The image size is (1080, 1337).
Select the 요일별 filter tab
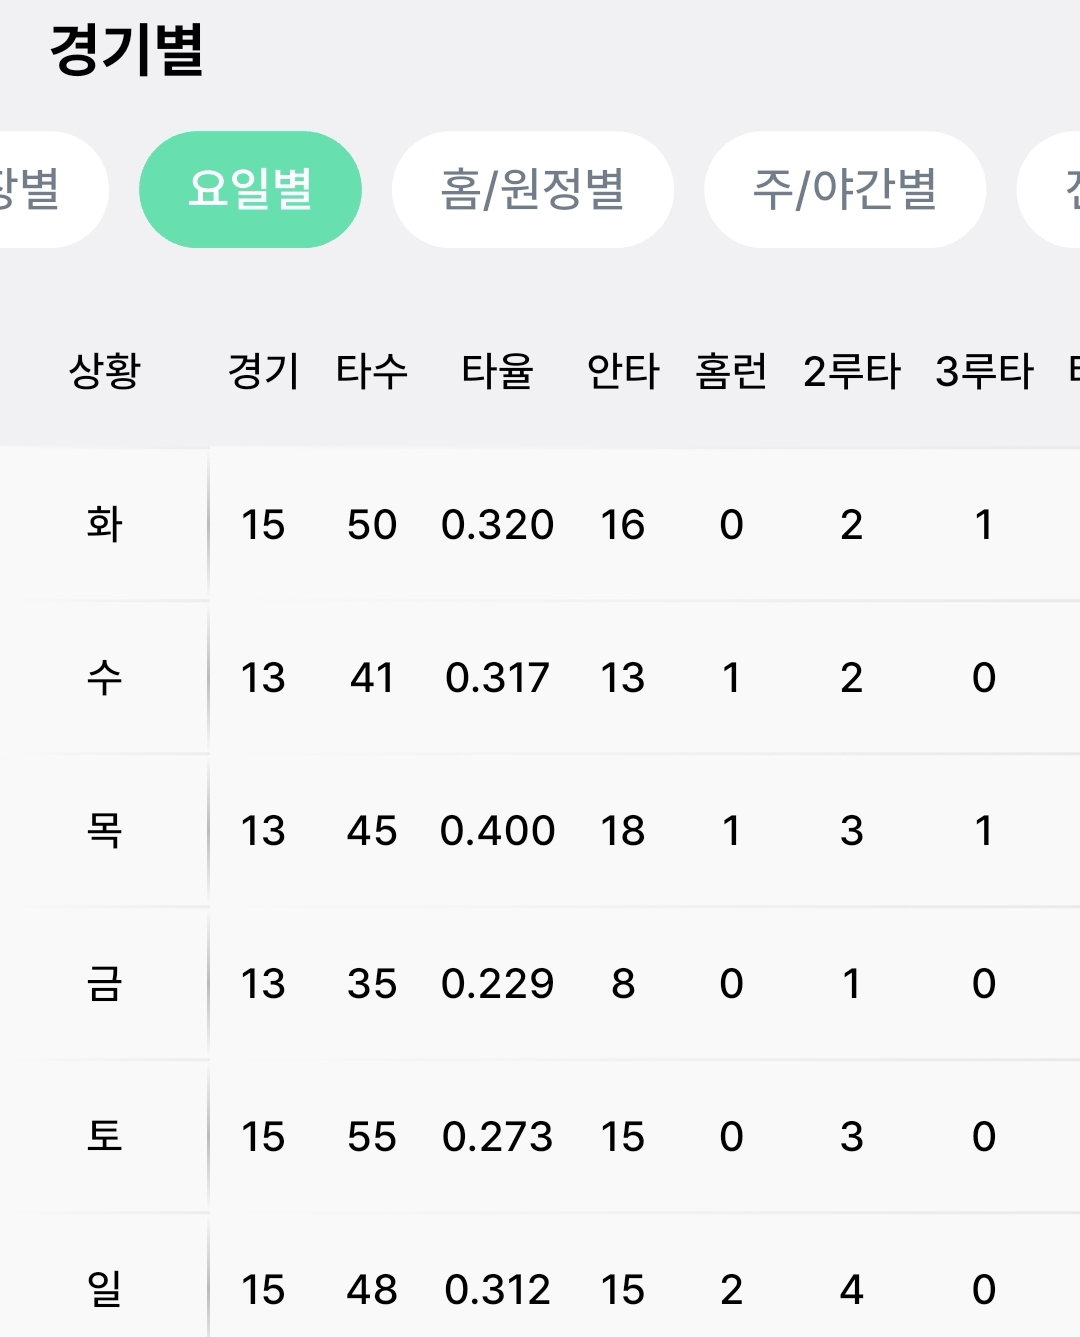pos(250,189)
